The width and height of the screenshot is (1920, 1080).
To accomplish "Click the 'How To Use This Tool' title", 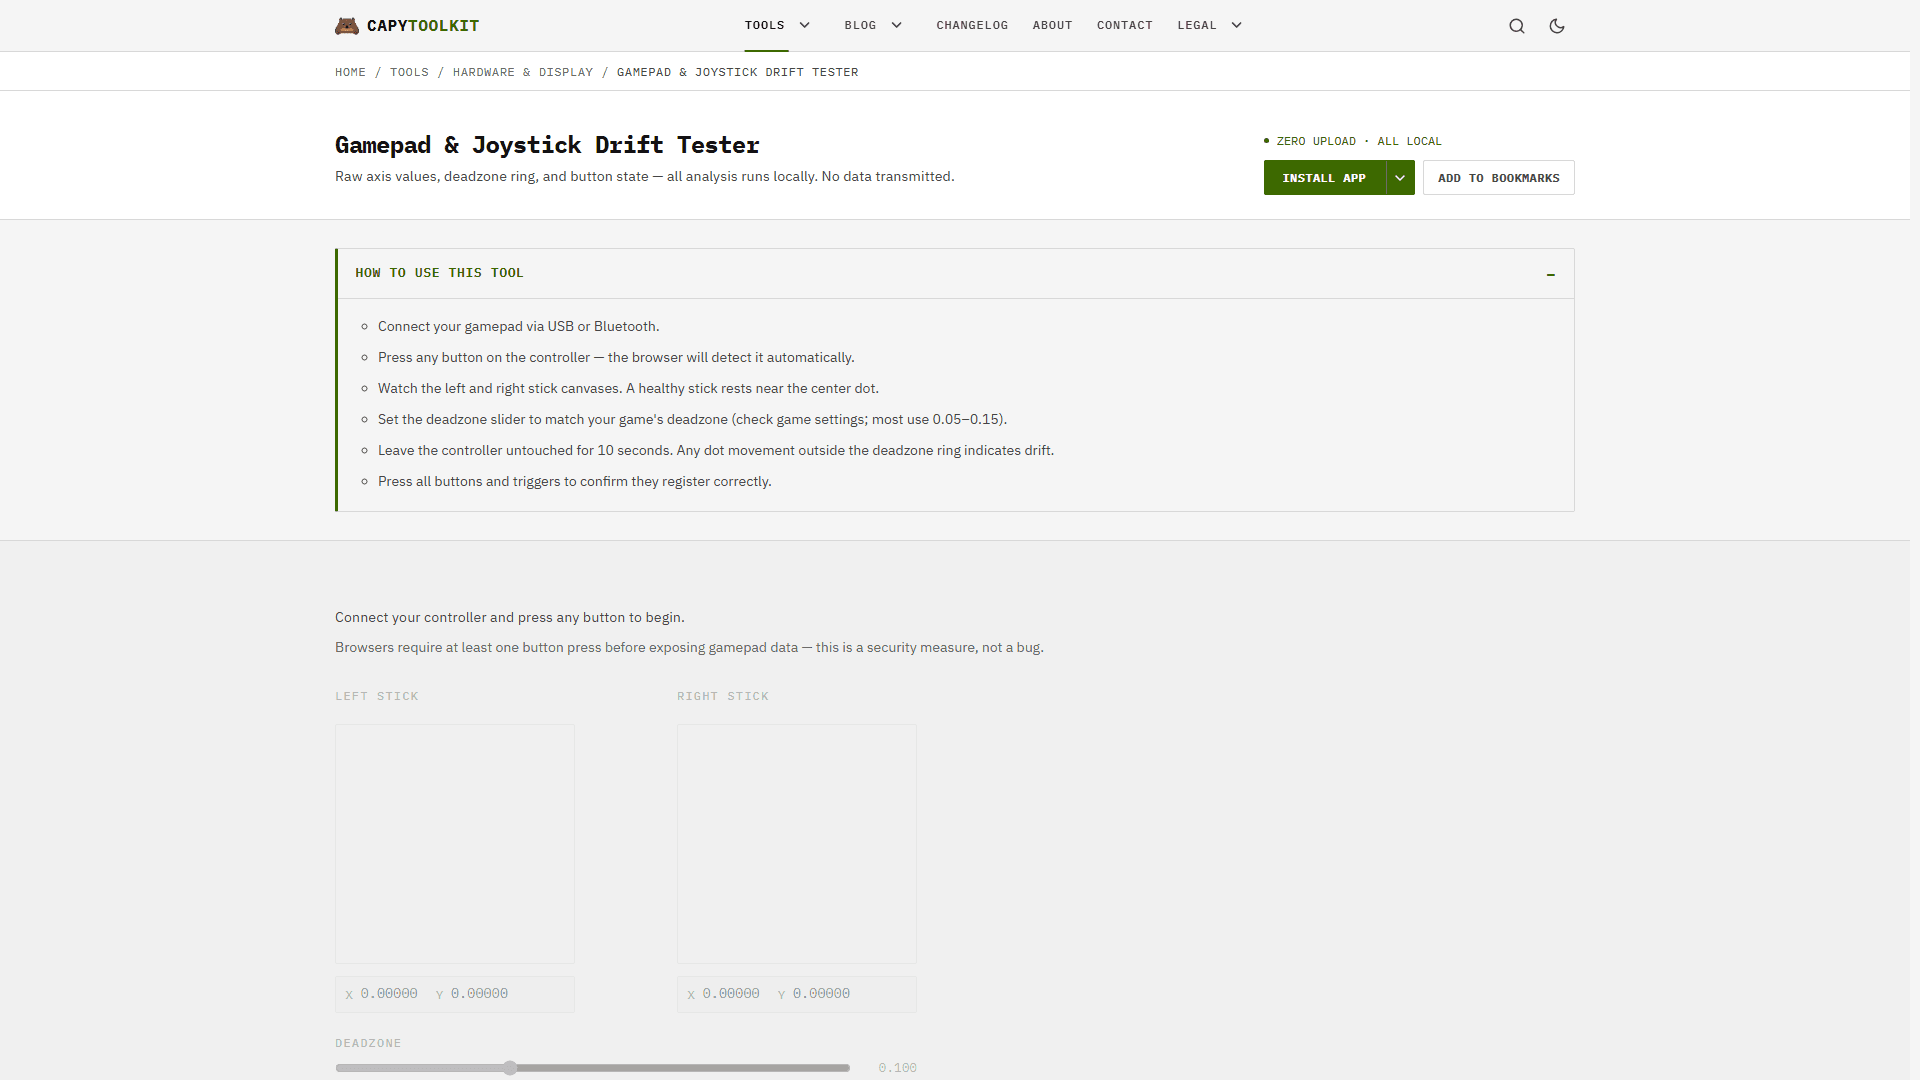I will 439,273.
